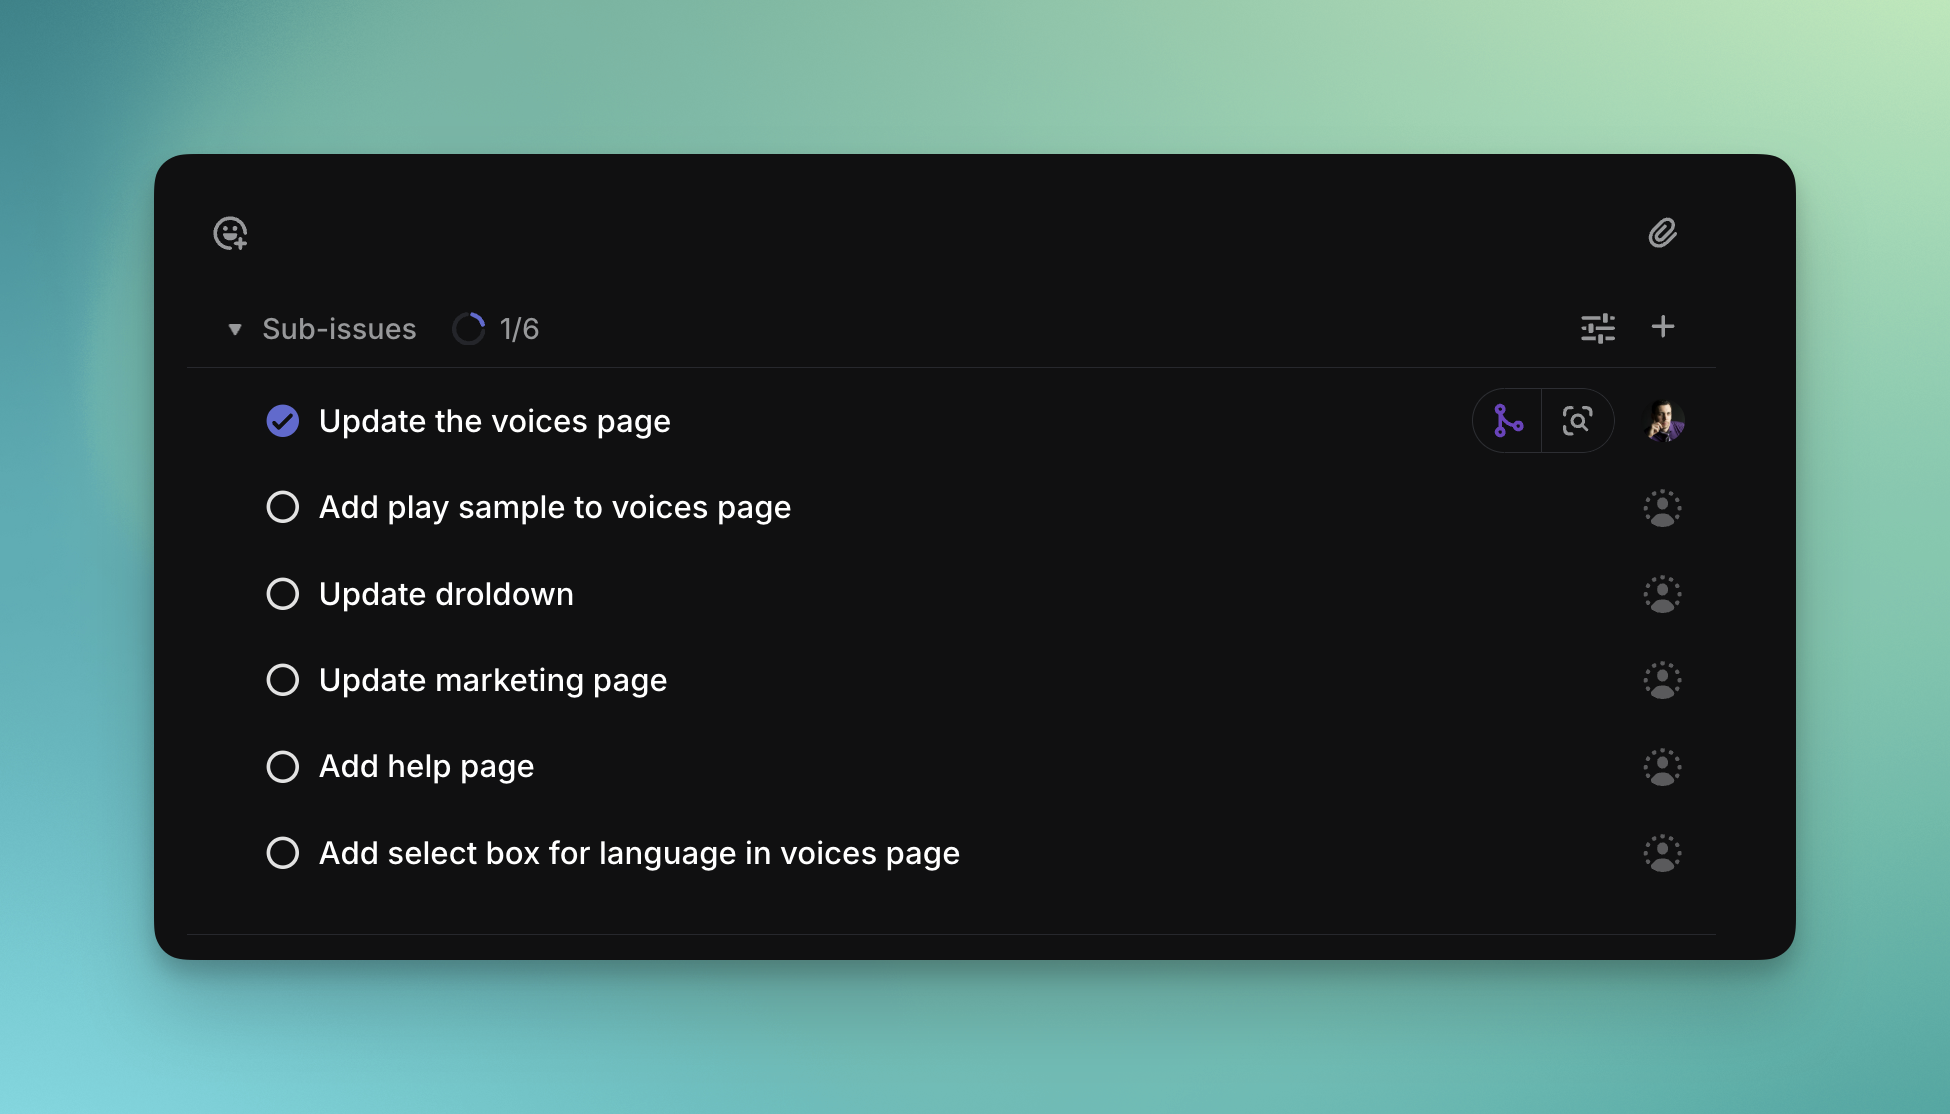
Task: Open the 'Add help page' sub-issue
Action: [426, 766]
